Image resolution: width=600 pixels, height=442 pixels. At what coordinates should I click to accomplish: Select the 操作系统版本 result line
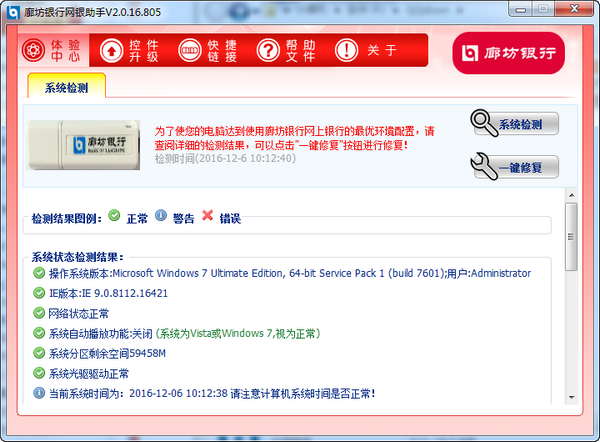click(290, 273)
